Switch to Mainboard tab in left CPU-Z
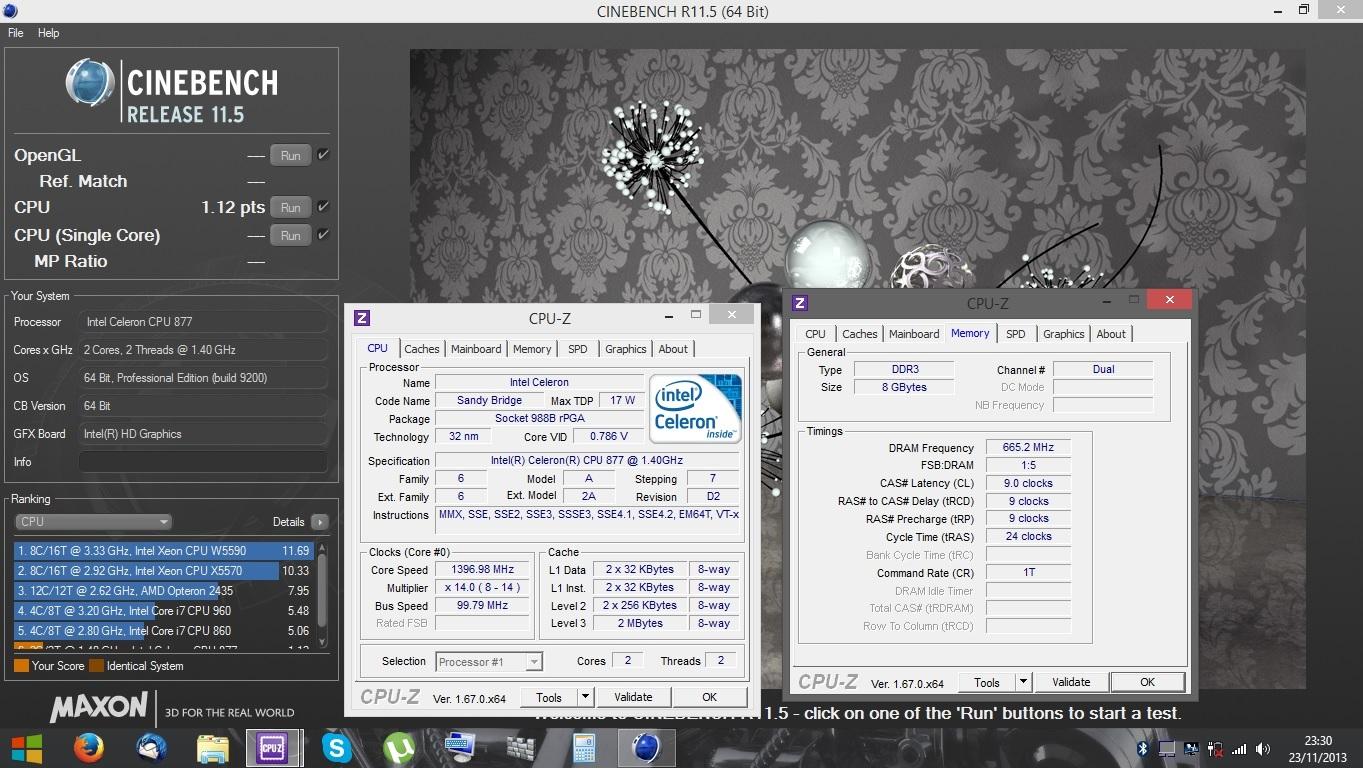 point(476,349)
